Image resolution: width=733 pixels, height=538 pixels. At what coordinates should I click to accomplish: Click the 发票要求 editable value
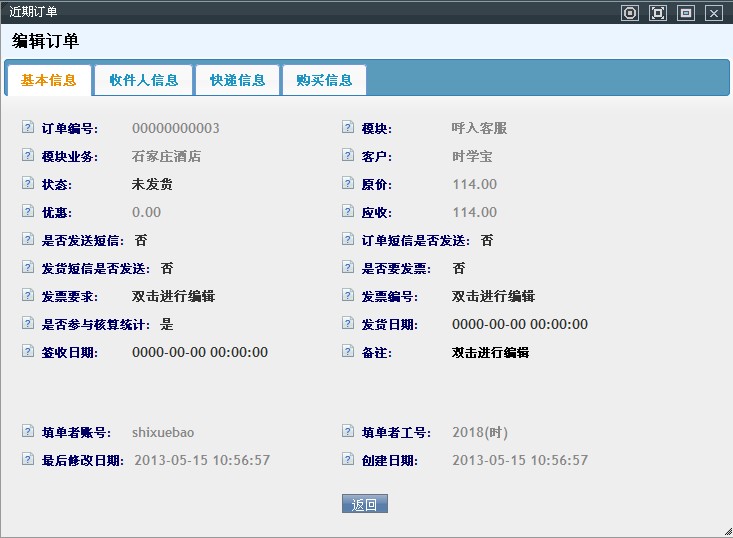point(173,296)
